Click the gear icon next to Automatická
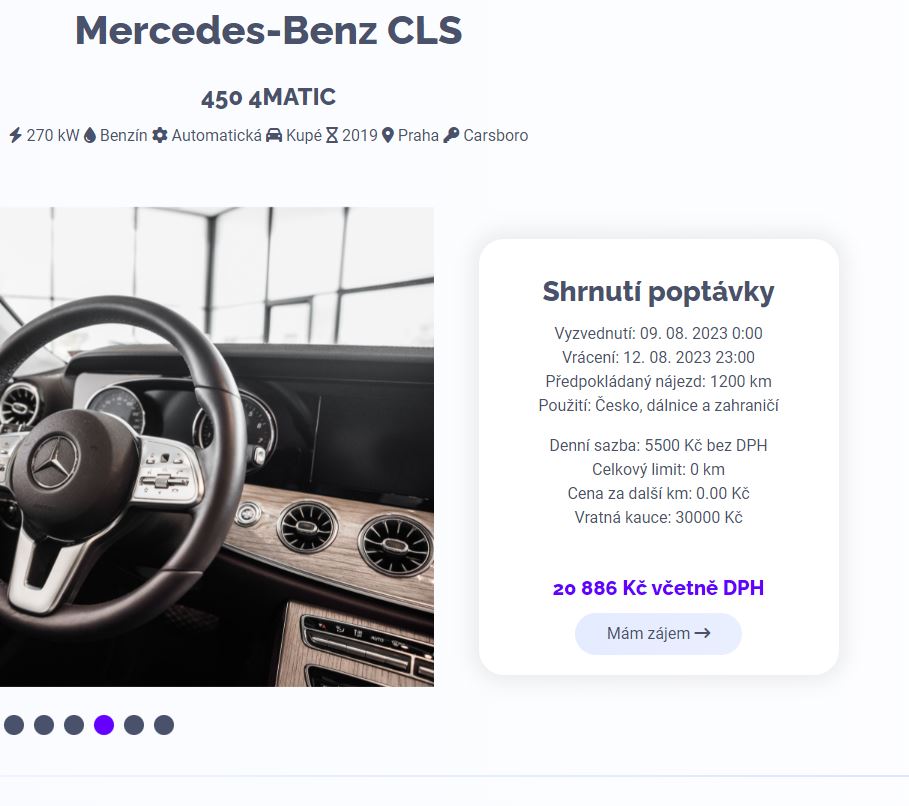Screen dimensions: 909x806 (159, 135)
